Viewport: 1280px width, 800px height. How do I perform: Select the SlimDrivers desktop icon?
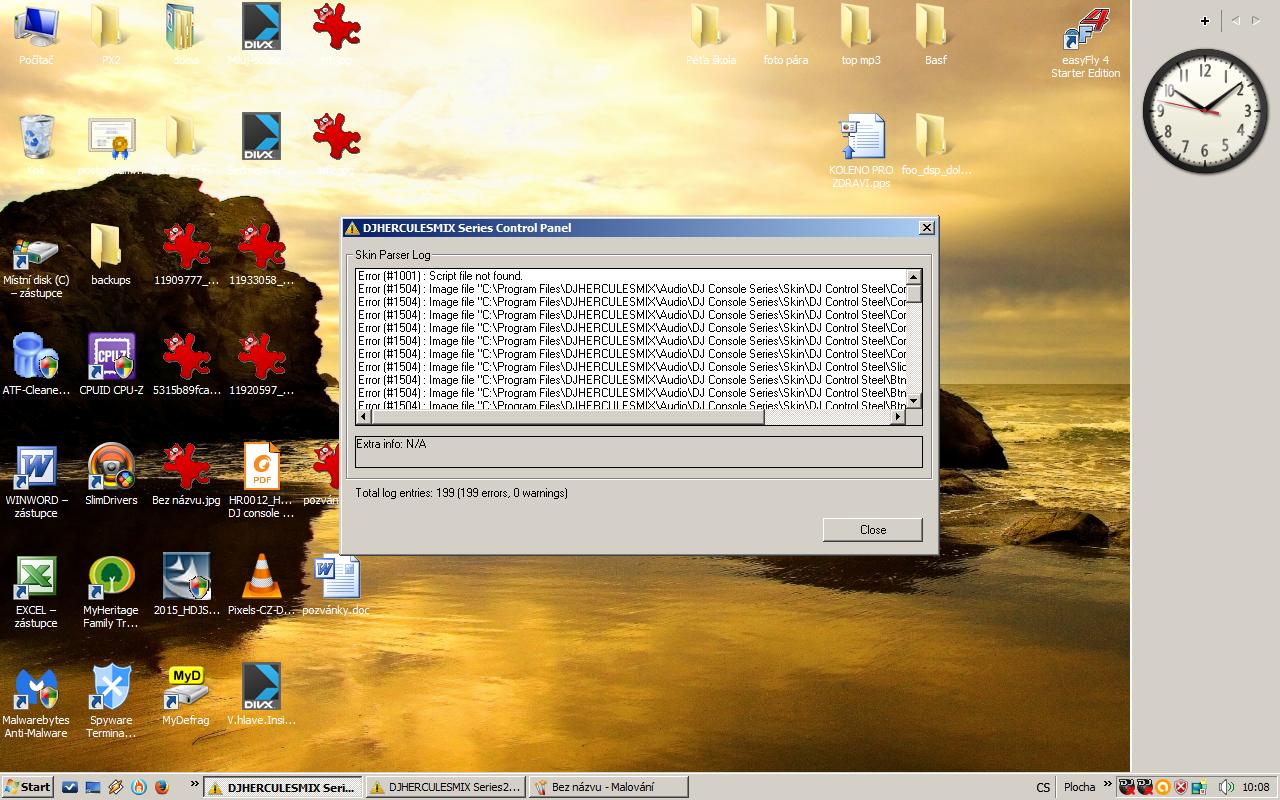point(111,475)
